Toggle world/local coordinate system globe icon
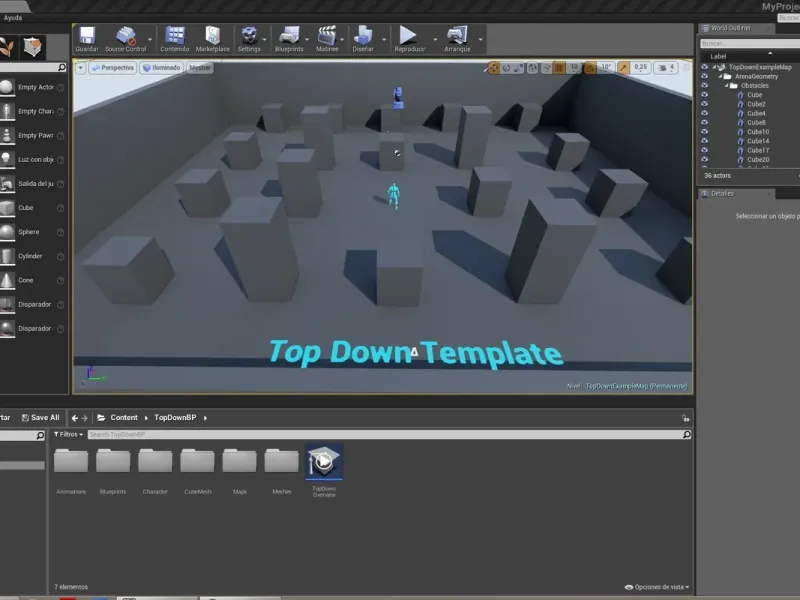The height and width of the screenshot is (600, 800). (532, 67)
